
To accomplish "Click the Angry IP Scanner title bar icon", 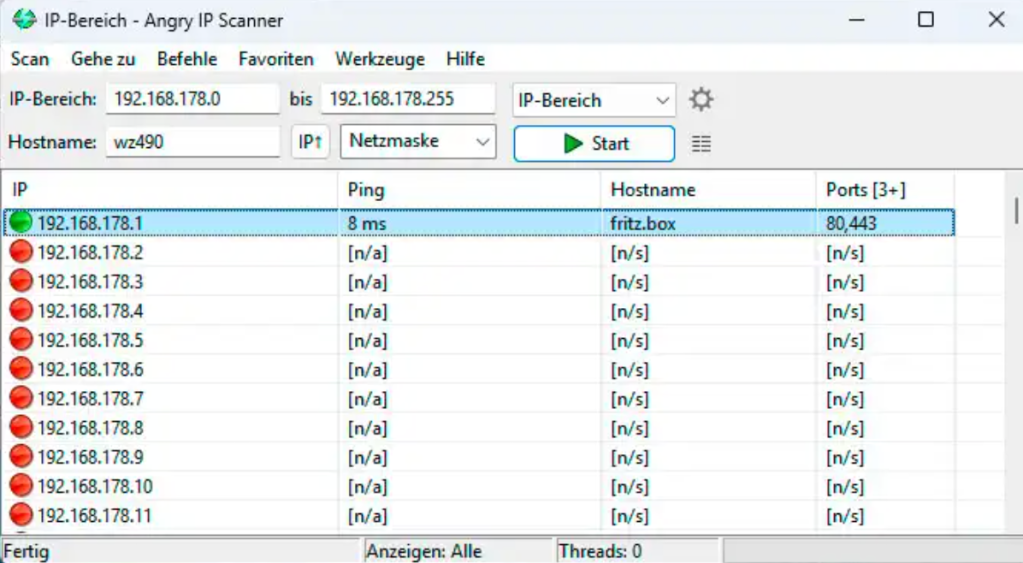I will [x=24, y=20].
